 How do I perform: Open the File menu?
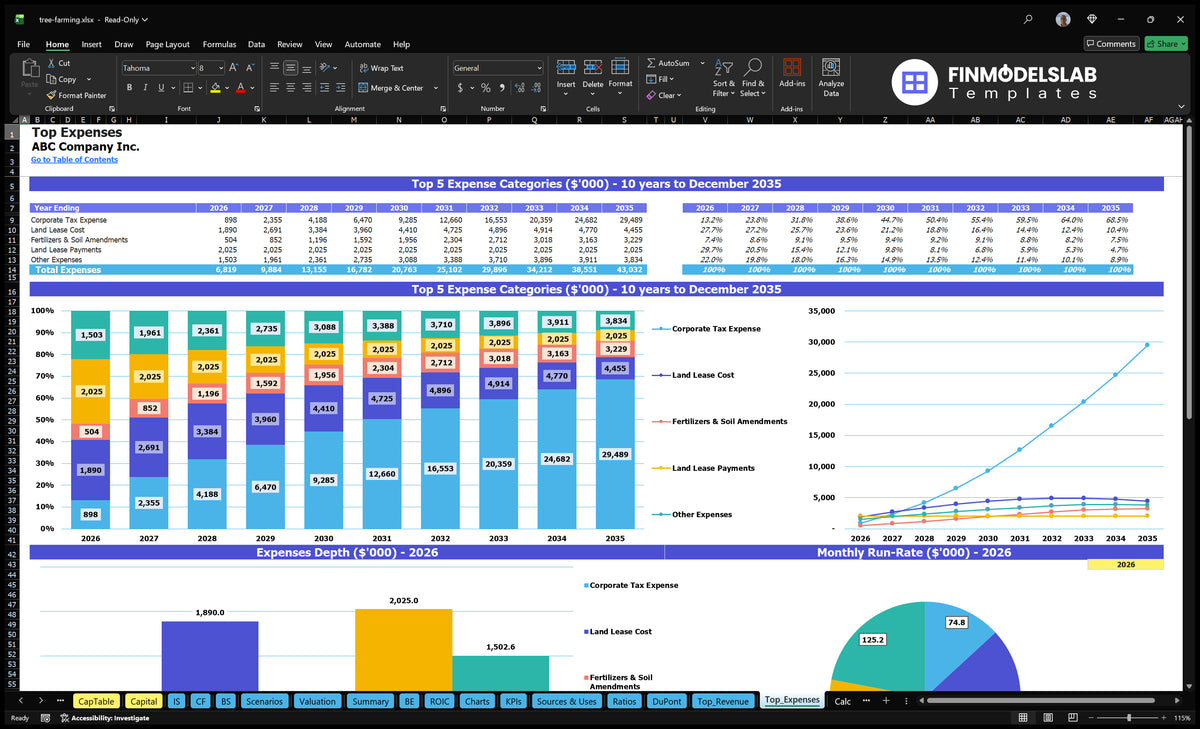[x=23, y=44]
